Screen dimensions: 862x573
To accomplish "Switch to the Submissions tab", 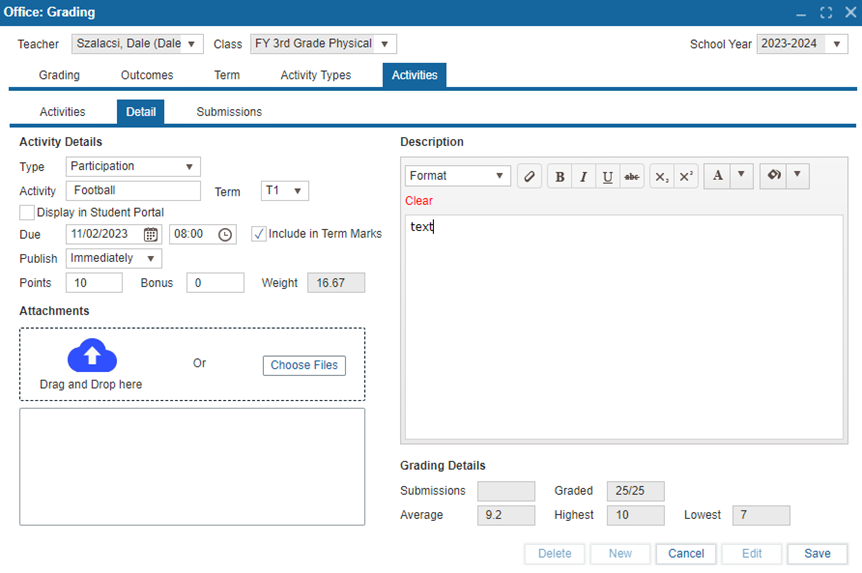I will (x=229, y=112).
